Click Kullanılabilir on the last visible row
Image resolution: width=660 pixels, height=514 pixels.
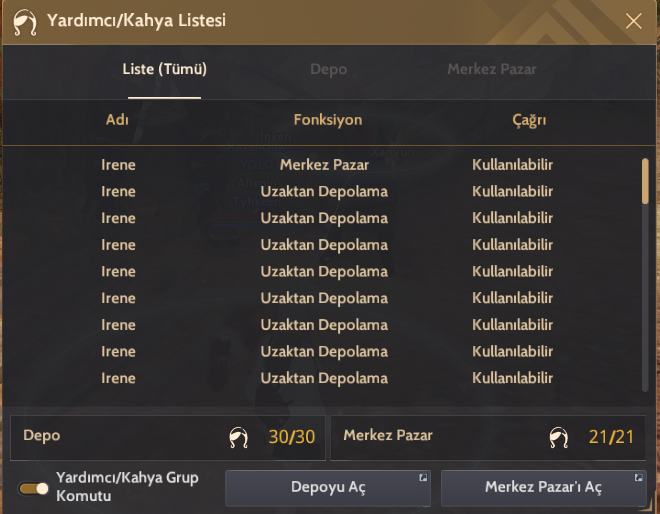click(x=512, y=378)
